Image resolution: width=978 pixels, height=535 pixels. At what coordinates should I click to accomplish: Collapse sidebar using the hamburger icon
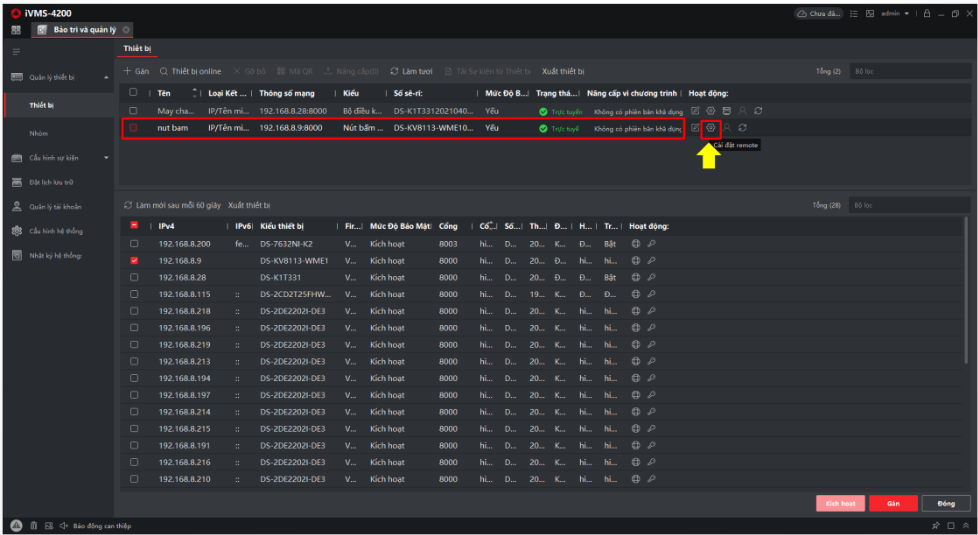[x=16, y=51]
